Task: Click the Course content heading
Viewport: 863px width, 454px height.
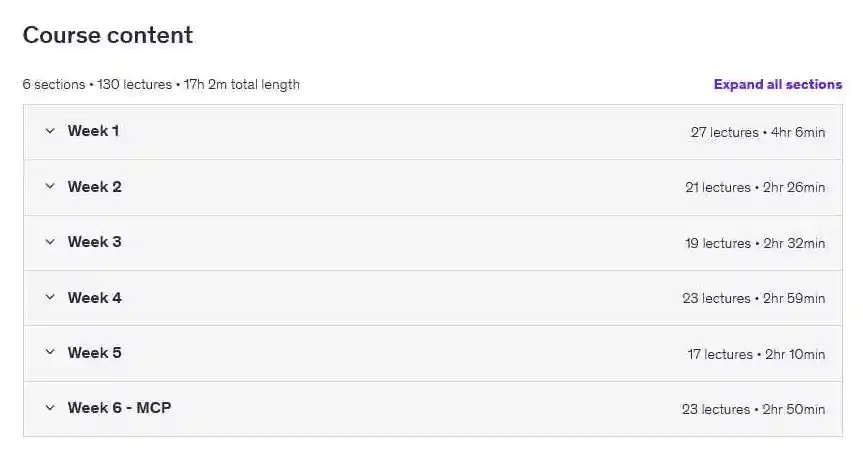Action: 108,35
